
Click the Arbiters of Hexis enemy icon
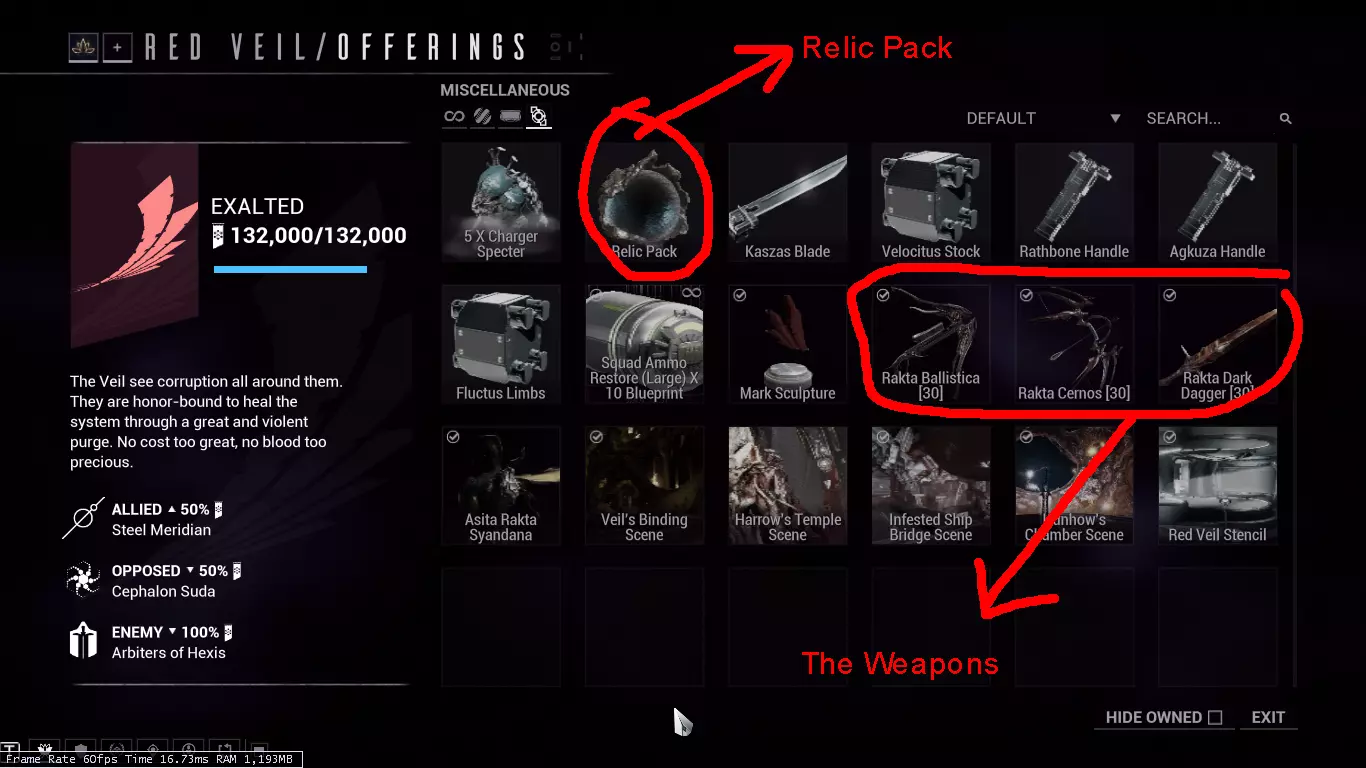tap(83, 642)
